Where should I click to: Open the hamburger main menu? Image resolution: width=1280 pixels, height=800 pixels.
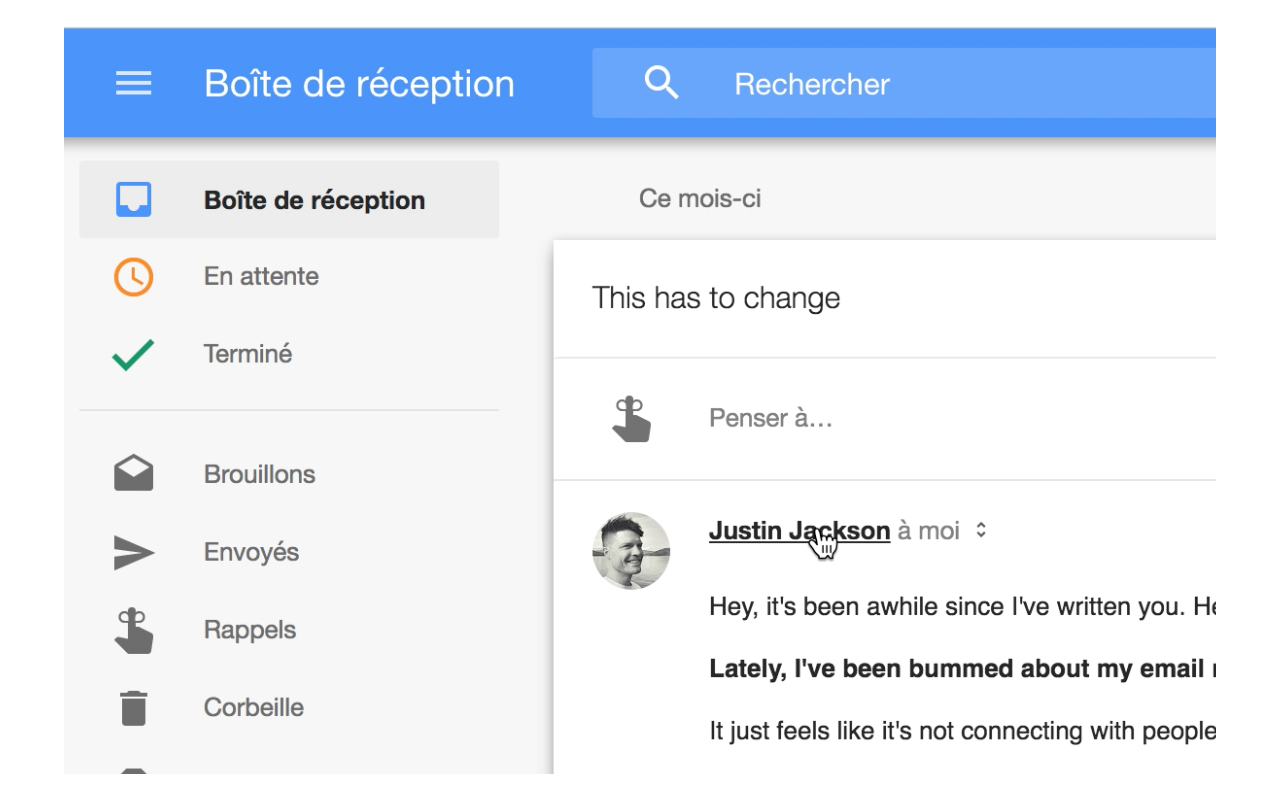coord(134,84)
